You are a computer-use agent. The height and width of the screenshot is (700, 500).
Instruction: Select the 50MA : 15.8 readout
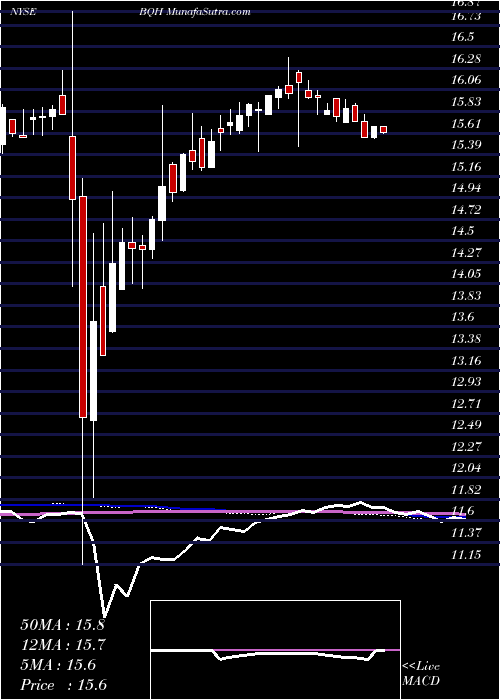(x=62, y=625)
